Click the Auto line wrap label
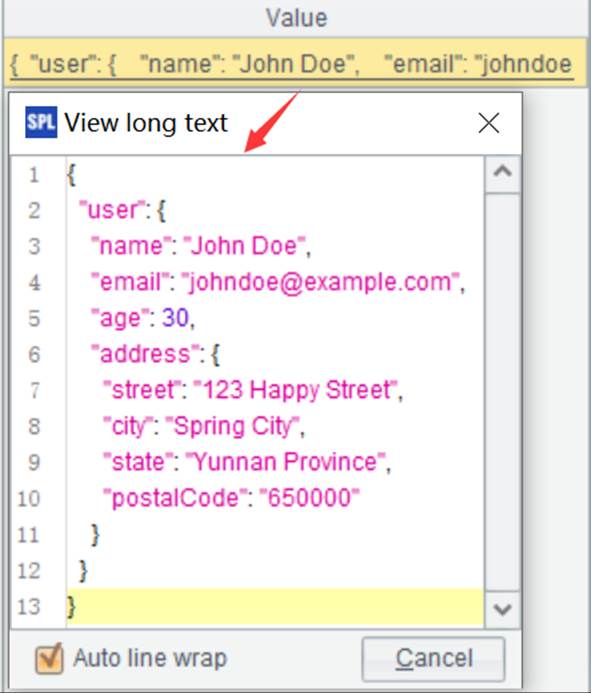The image size is (591, 693). tap(150, 658)
